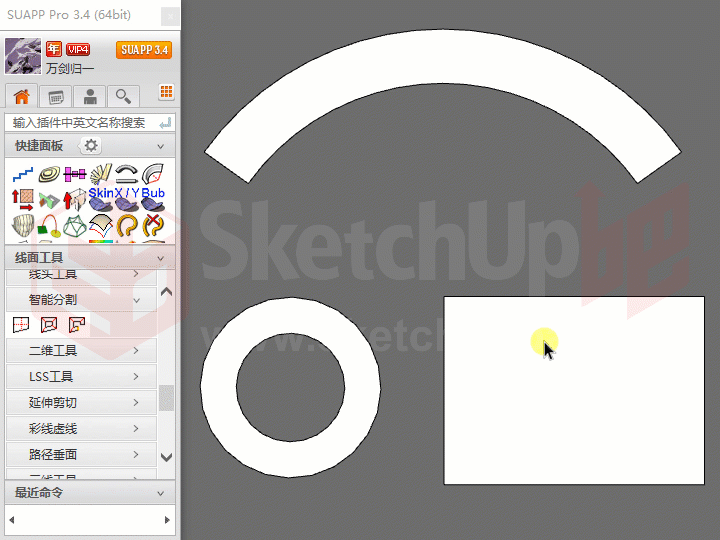Click the 万剑归一 username

pyautogui.click(x=69, y=68)
